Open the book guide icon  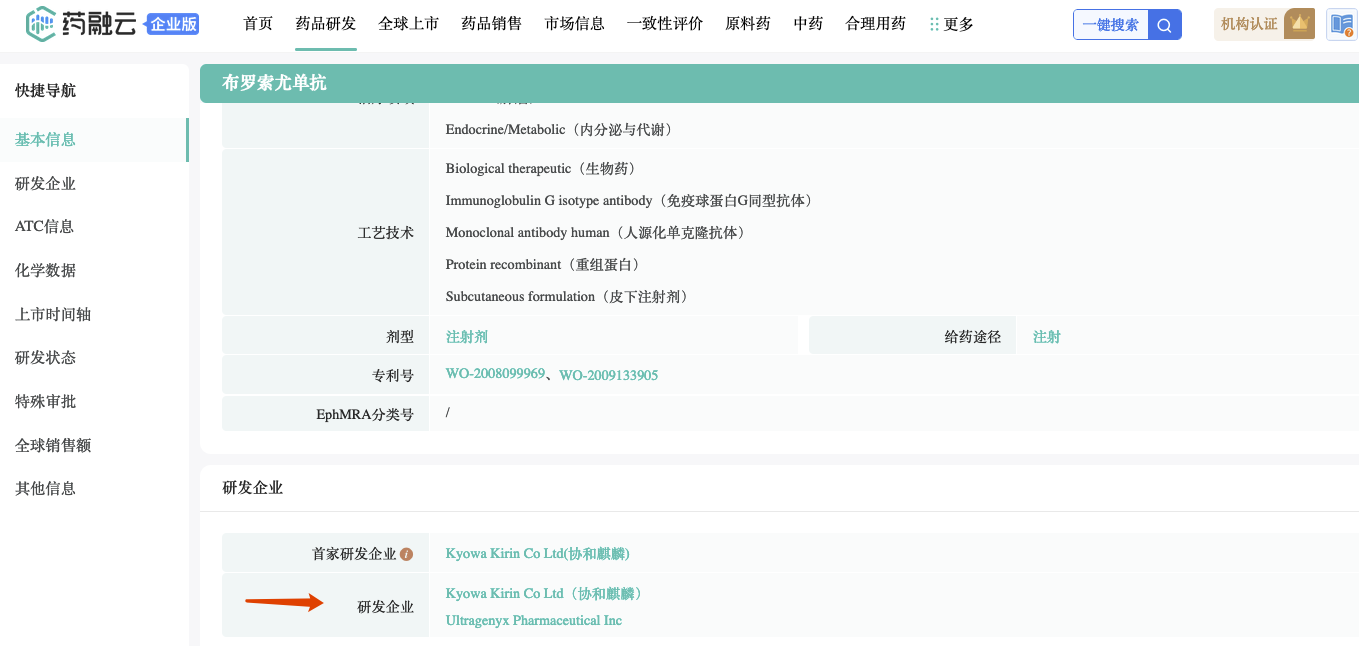(x=1341, y=25)
